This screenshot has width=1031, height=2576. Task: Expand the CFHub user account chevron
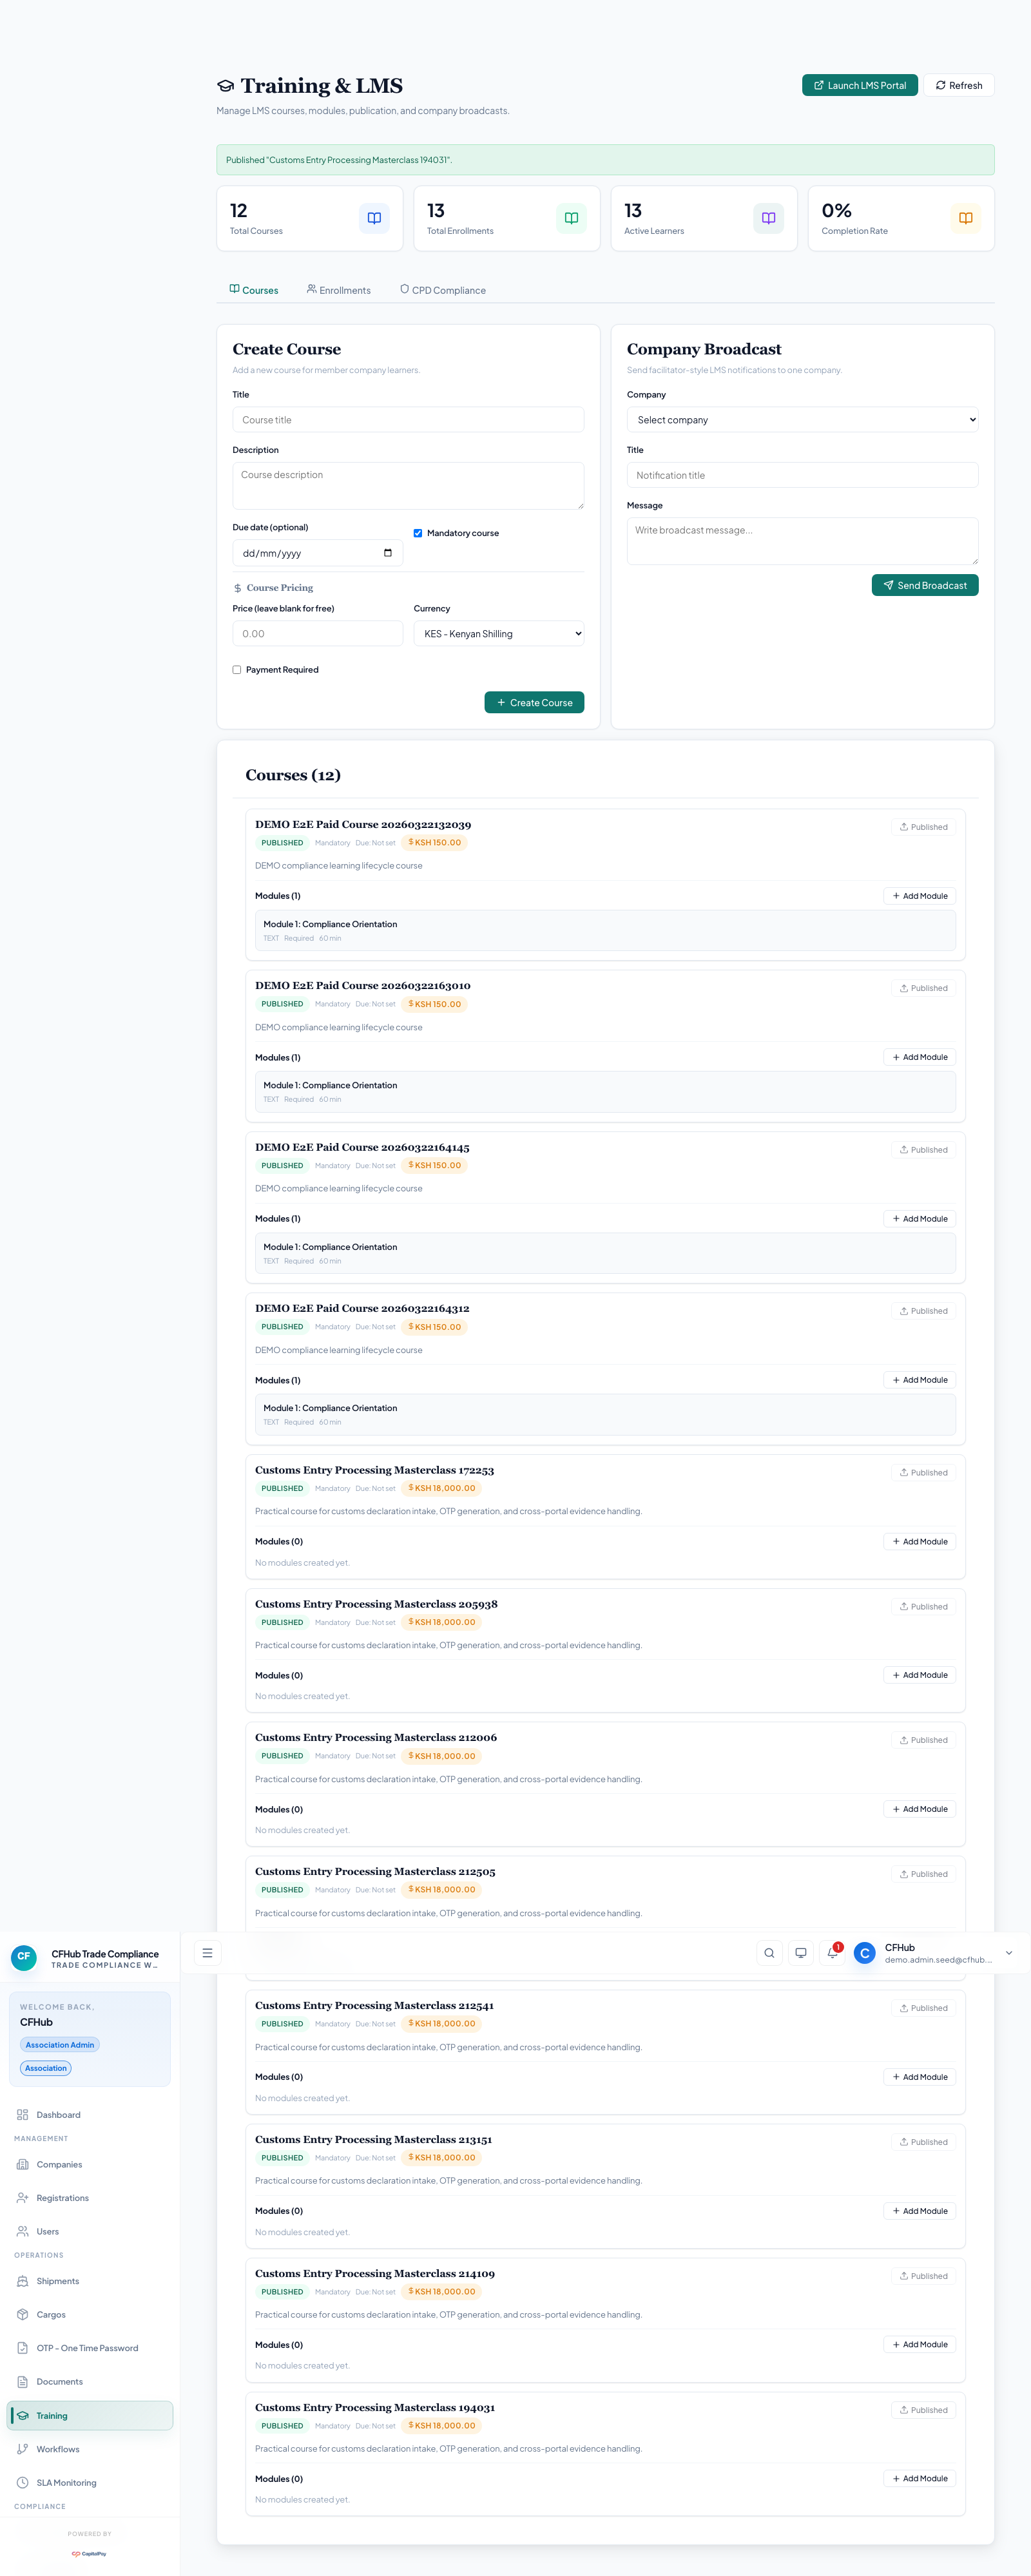tap(1008, 1953)
